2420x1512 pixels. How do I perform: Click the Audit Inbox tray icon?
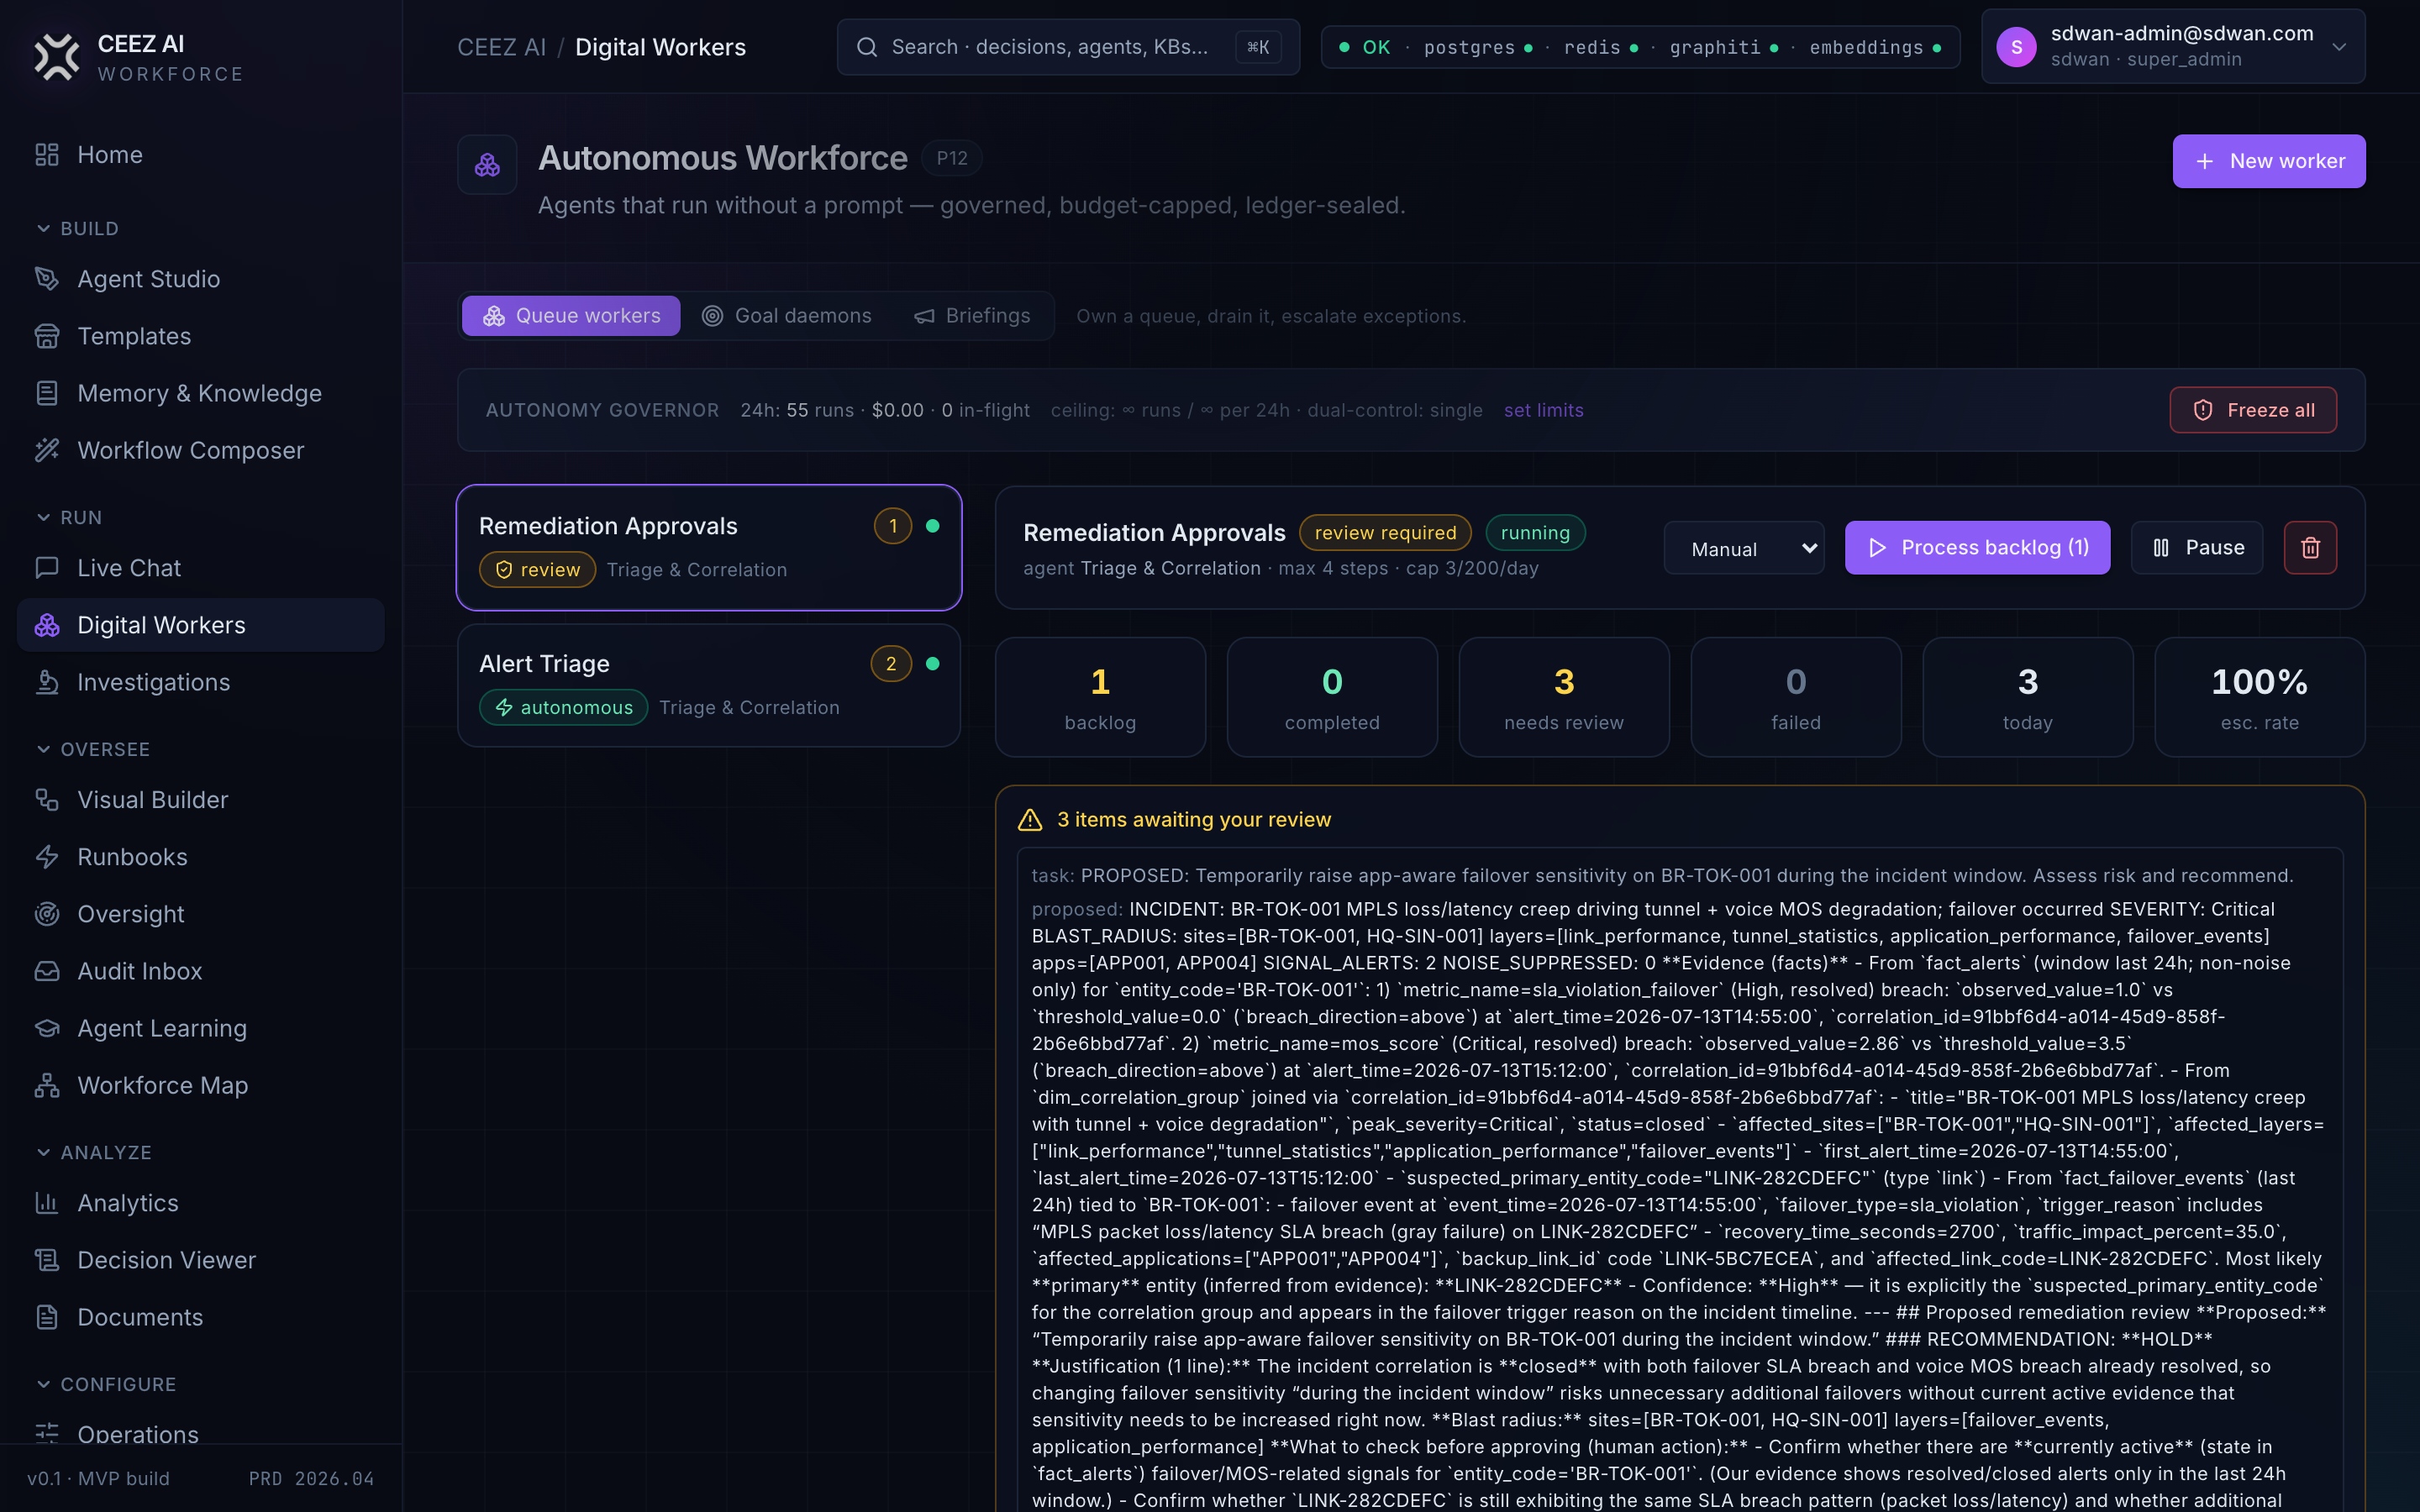47,971
